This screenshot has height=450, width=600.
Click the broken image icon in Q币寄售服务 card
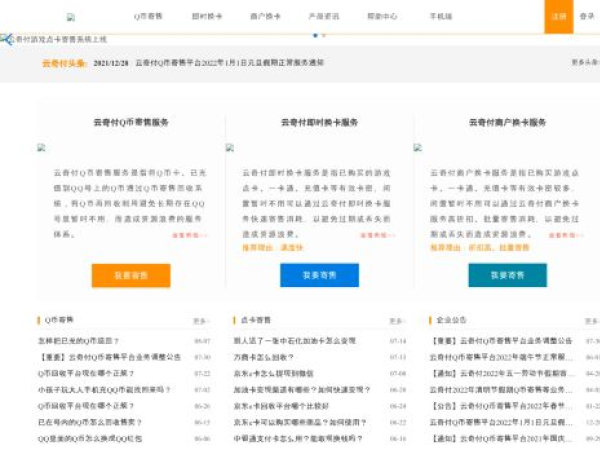[x=42, y=147]
